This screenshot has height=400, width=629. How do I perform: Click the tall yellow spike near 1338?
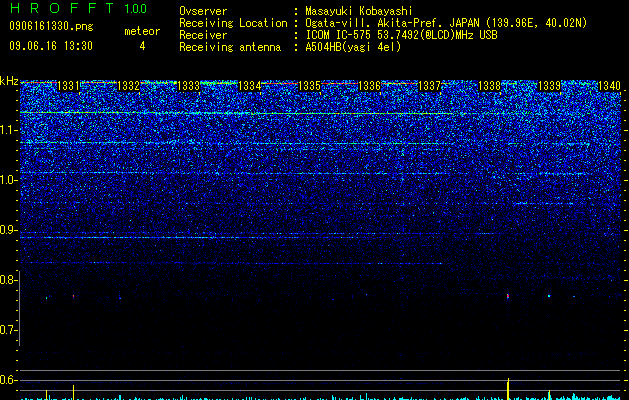pyautogui.click(x=508, y=388)
